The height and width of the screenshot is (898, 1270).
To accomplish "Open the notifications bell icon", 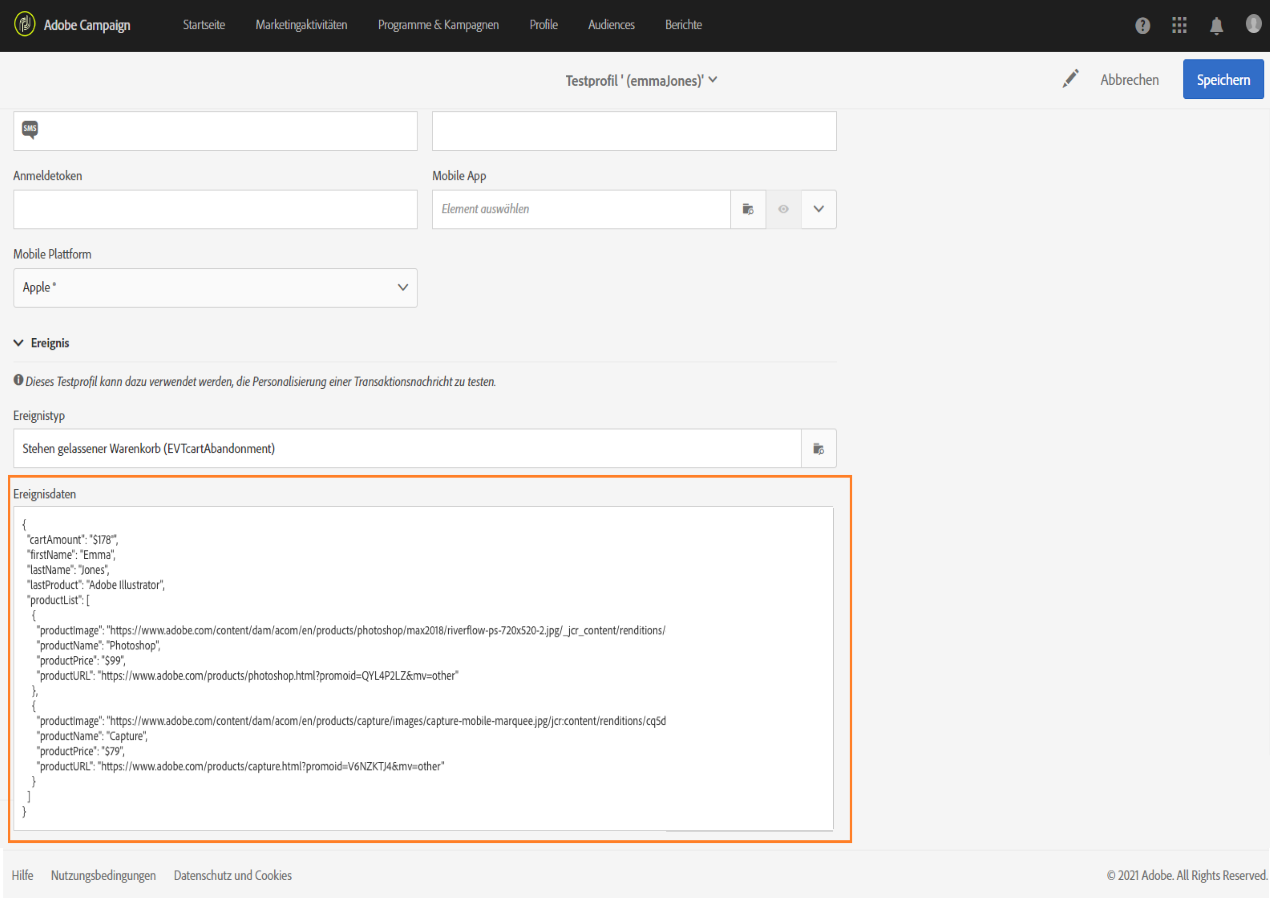I will pos(1217,26).
